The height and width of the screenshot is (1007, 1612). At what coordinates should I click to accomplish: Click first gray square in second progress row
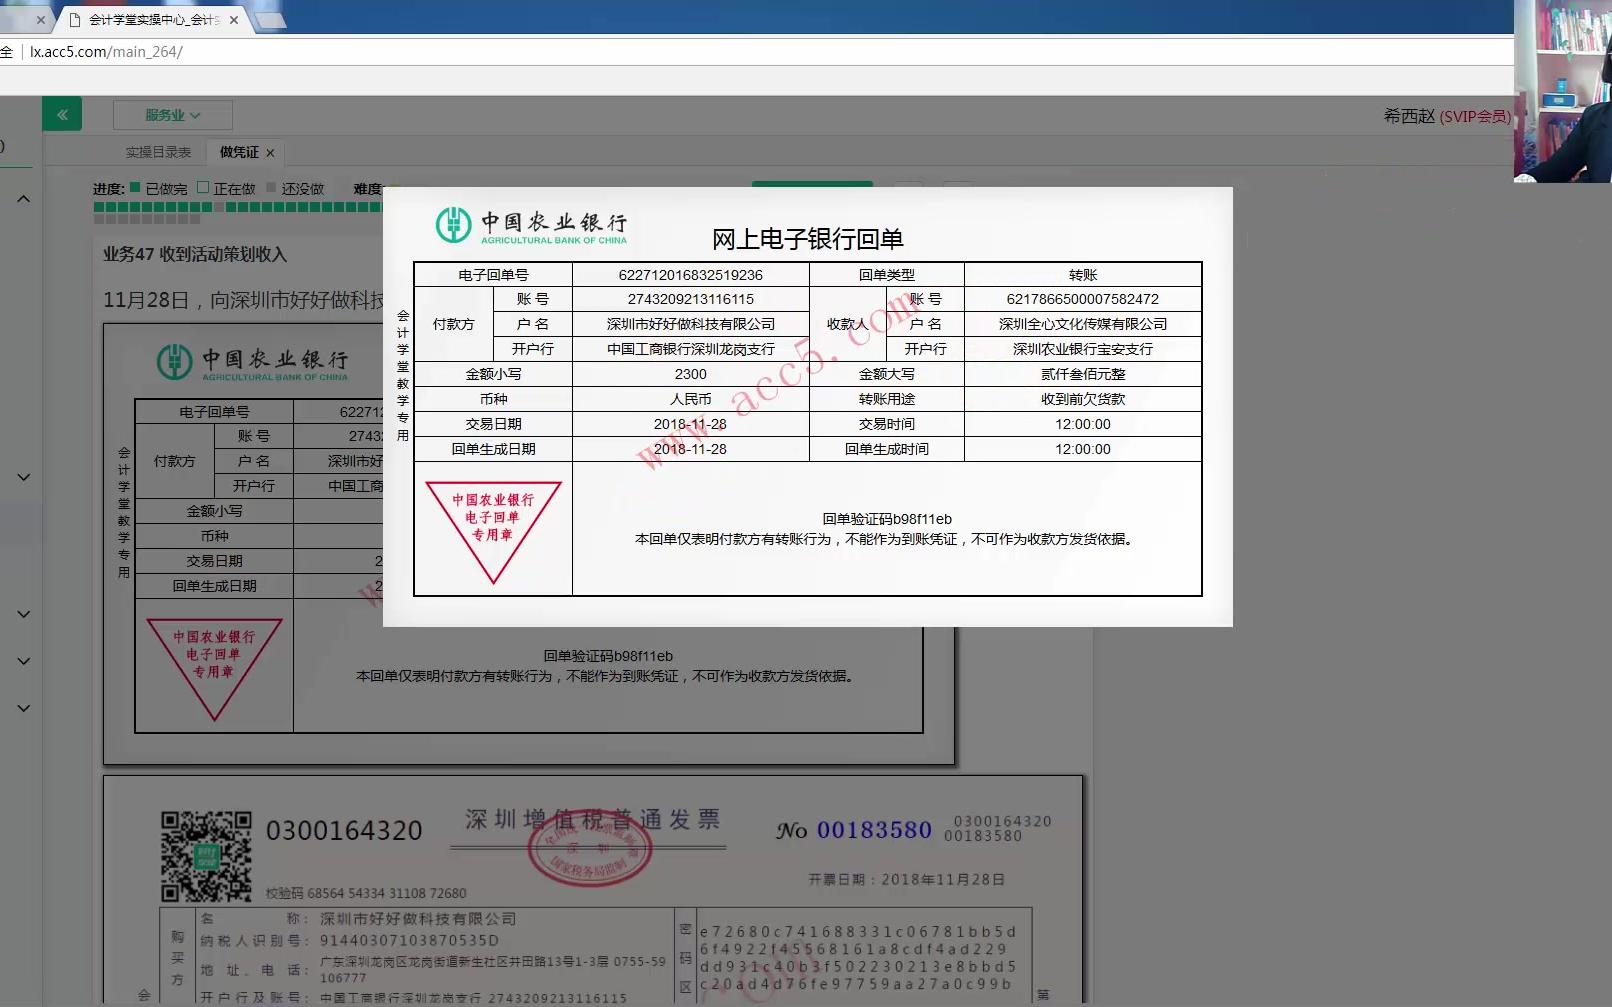click(x=99, y=218)
